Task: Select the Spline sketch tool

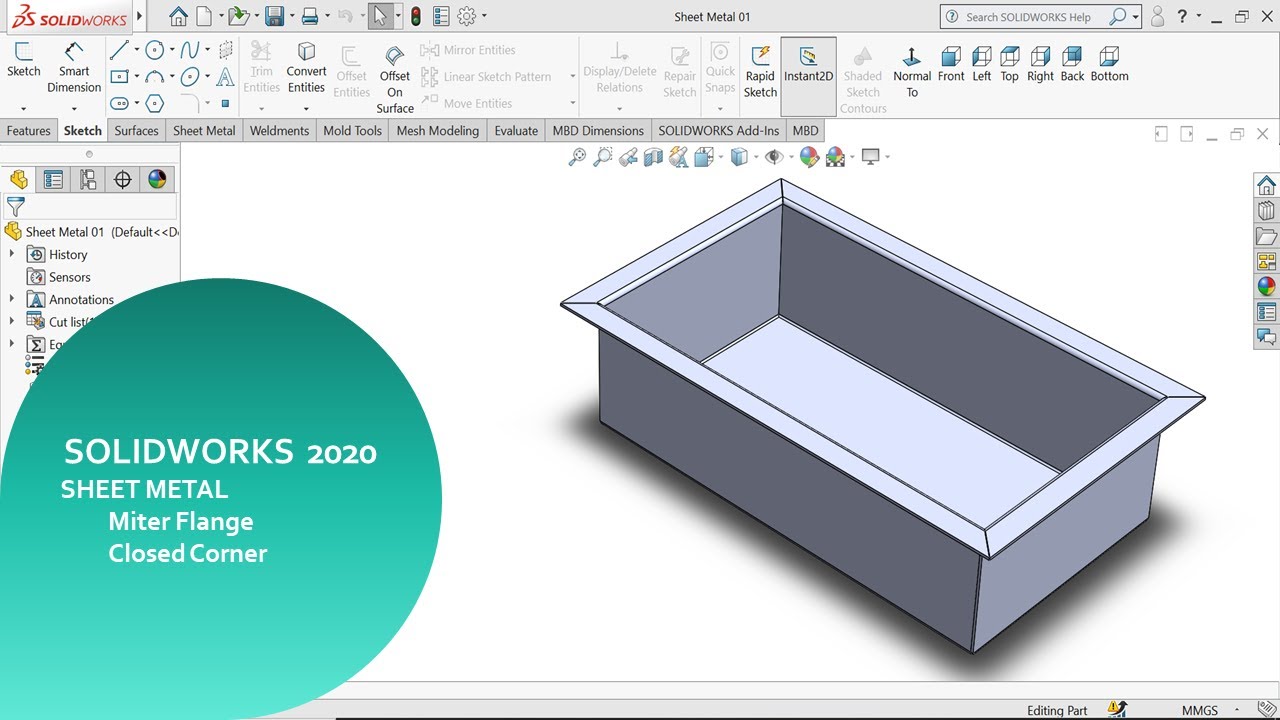Action: (x=189, y=50)
